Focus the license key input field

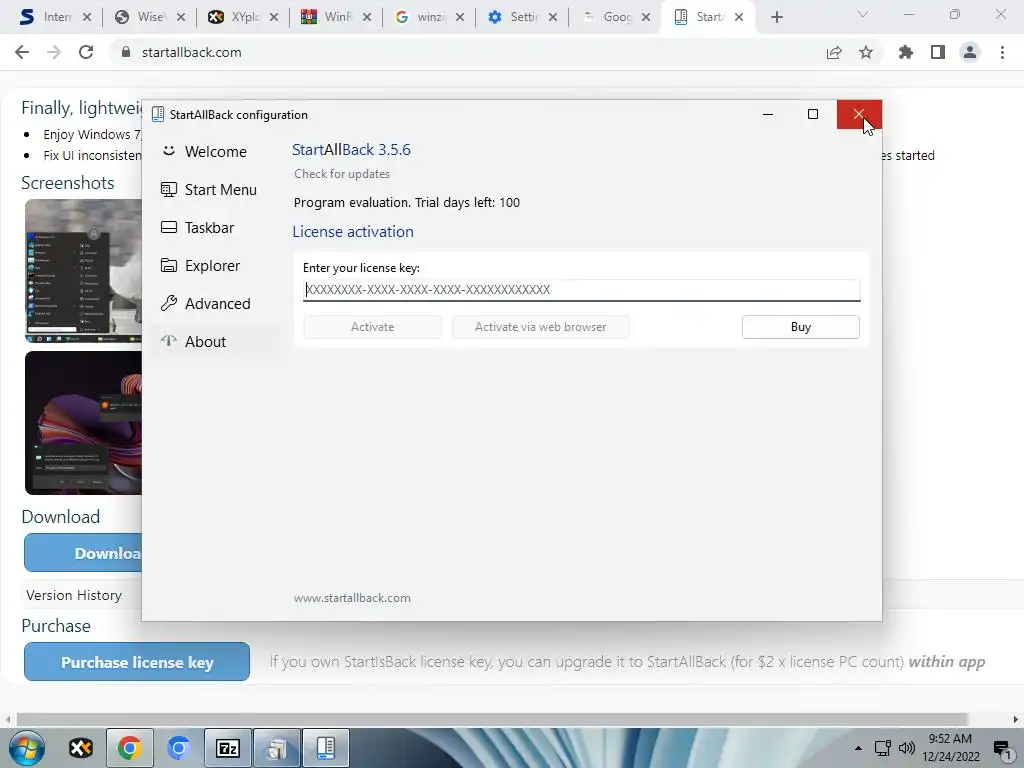pyautogui.click(x=581, y=290)
